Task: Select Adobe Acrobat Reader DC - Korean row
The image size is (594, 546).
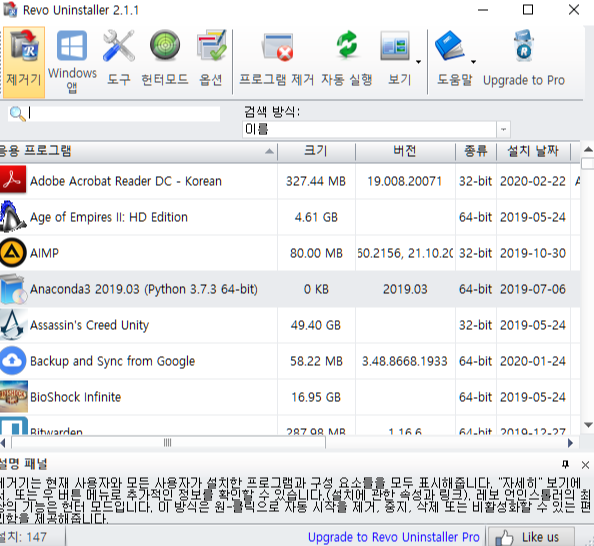Action: [290, 181]
